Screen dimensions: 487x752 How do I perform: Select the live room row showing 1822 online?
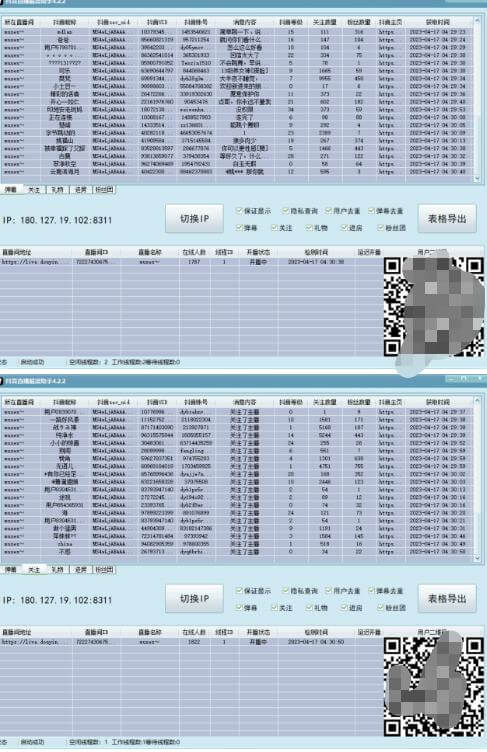192,642
